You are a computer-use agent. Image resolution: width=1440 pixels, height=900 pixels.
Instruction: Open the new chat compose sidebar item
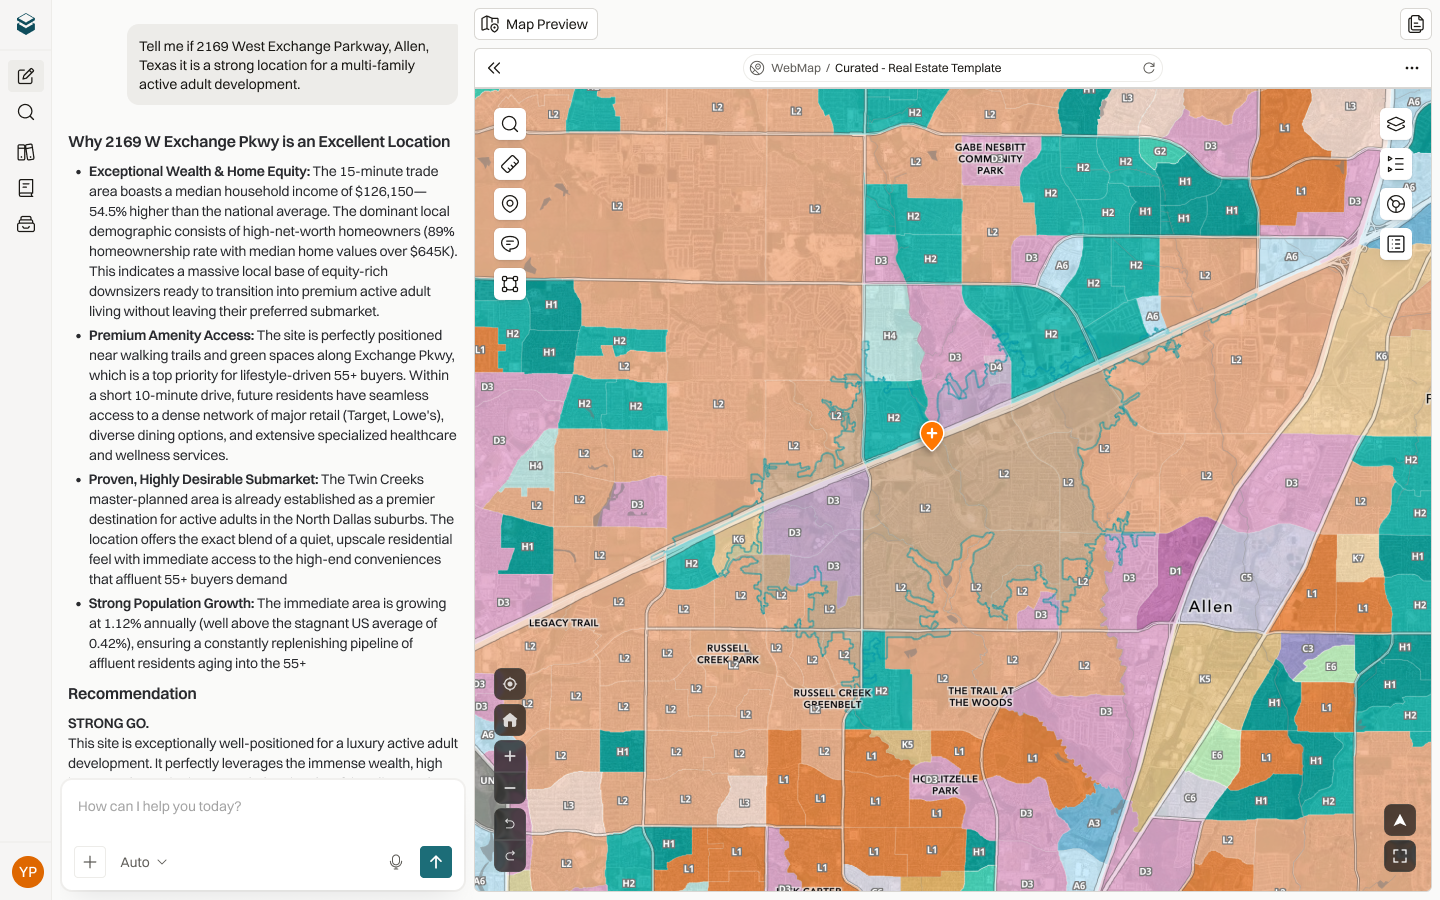(x=26, y=76)
